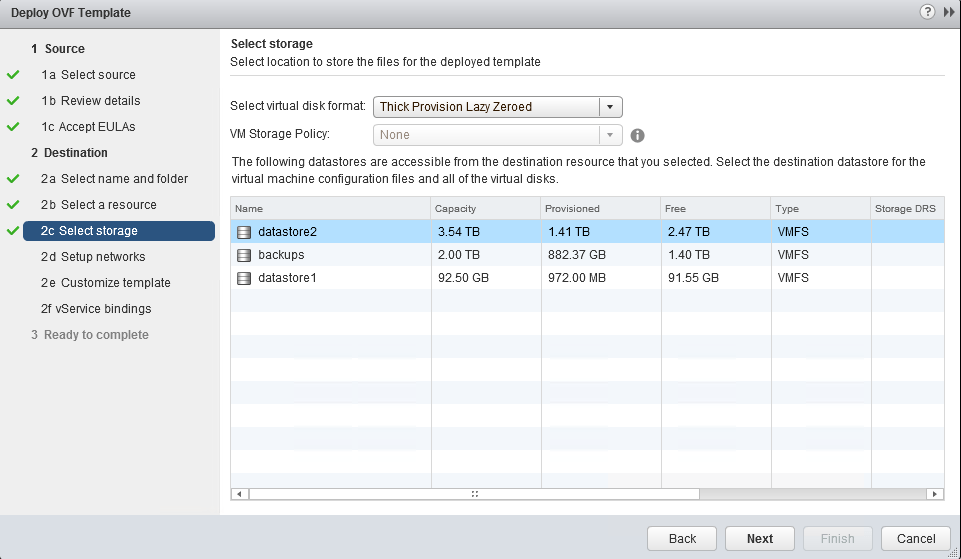Select the backups datastore row
Viewport: 961px width, 559px height.
coord(500,255)
